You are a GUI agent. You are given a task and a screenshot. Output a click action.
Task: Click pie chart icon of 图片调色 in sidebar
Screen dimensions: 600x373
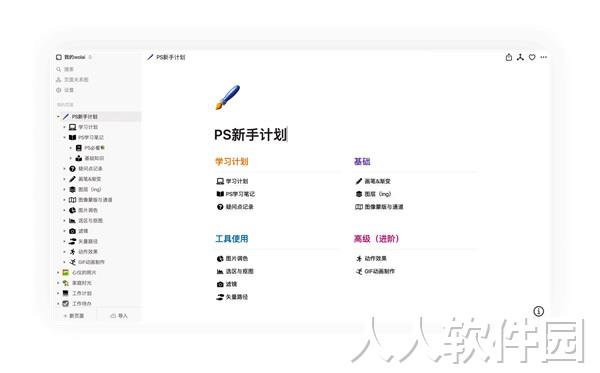tap(72, 210)
